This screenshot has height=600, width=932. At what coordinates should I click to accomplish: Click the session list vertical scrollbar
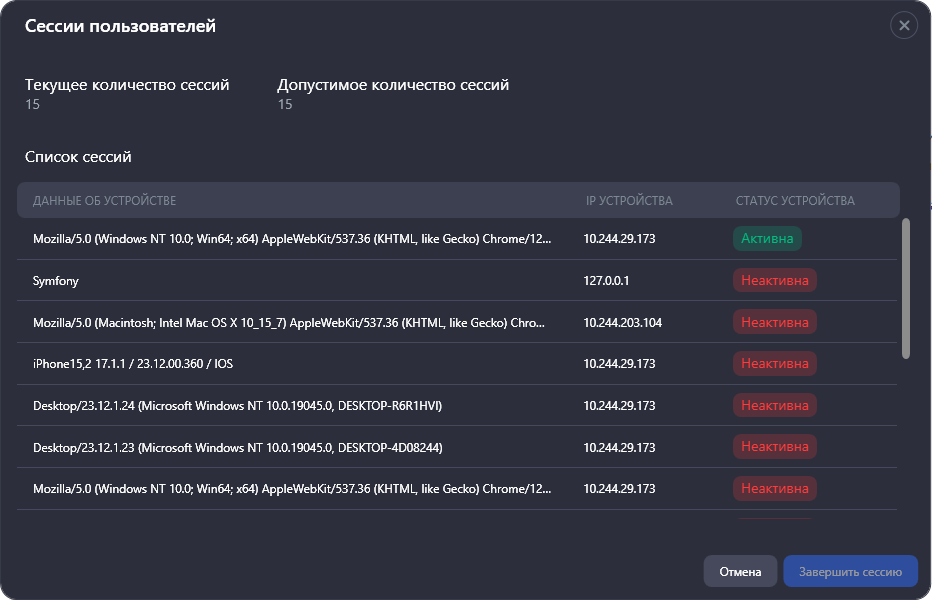(906, 288)
